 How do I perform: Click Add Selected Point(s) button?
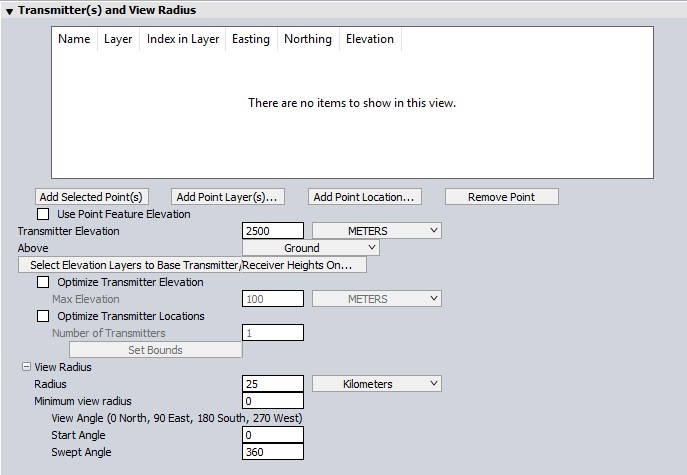pos(92,197)
